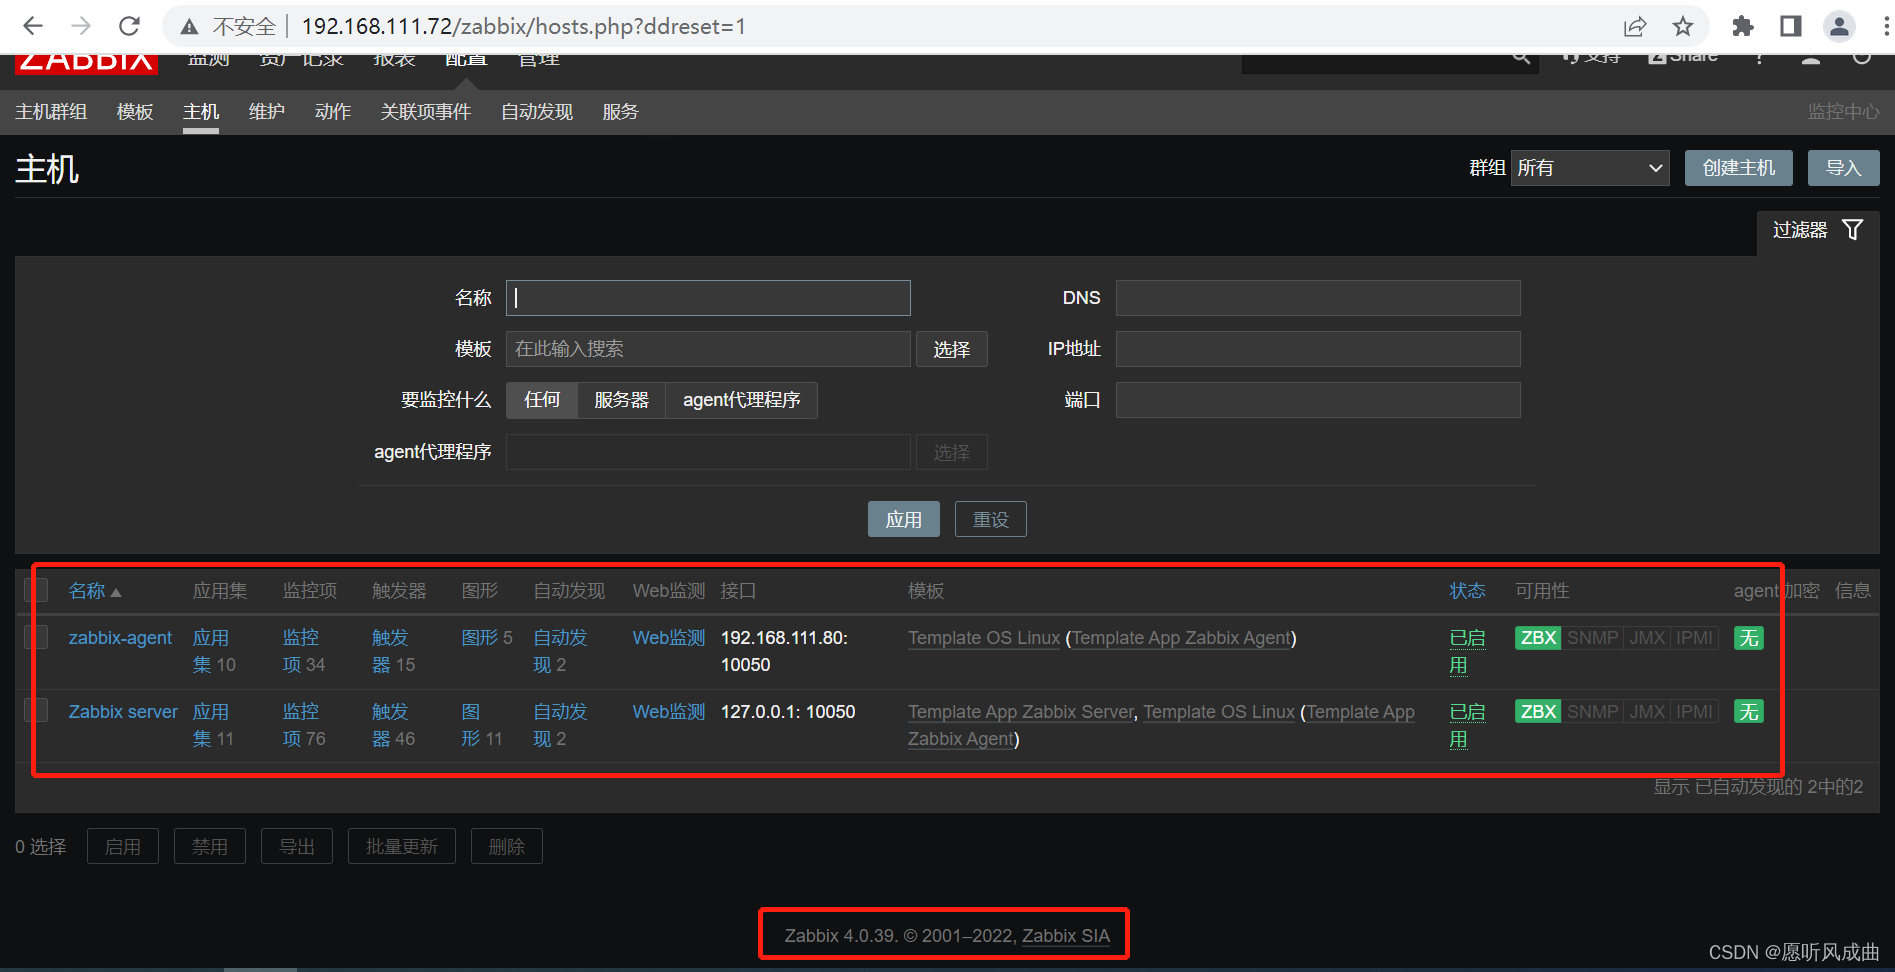Viewport: 1895px width, 972px height.
Task: Click the forward navigation arrow
Action: click(x=81, y=26)
